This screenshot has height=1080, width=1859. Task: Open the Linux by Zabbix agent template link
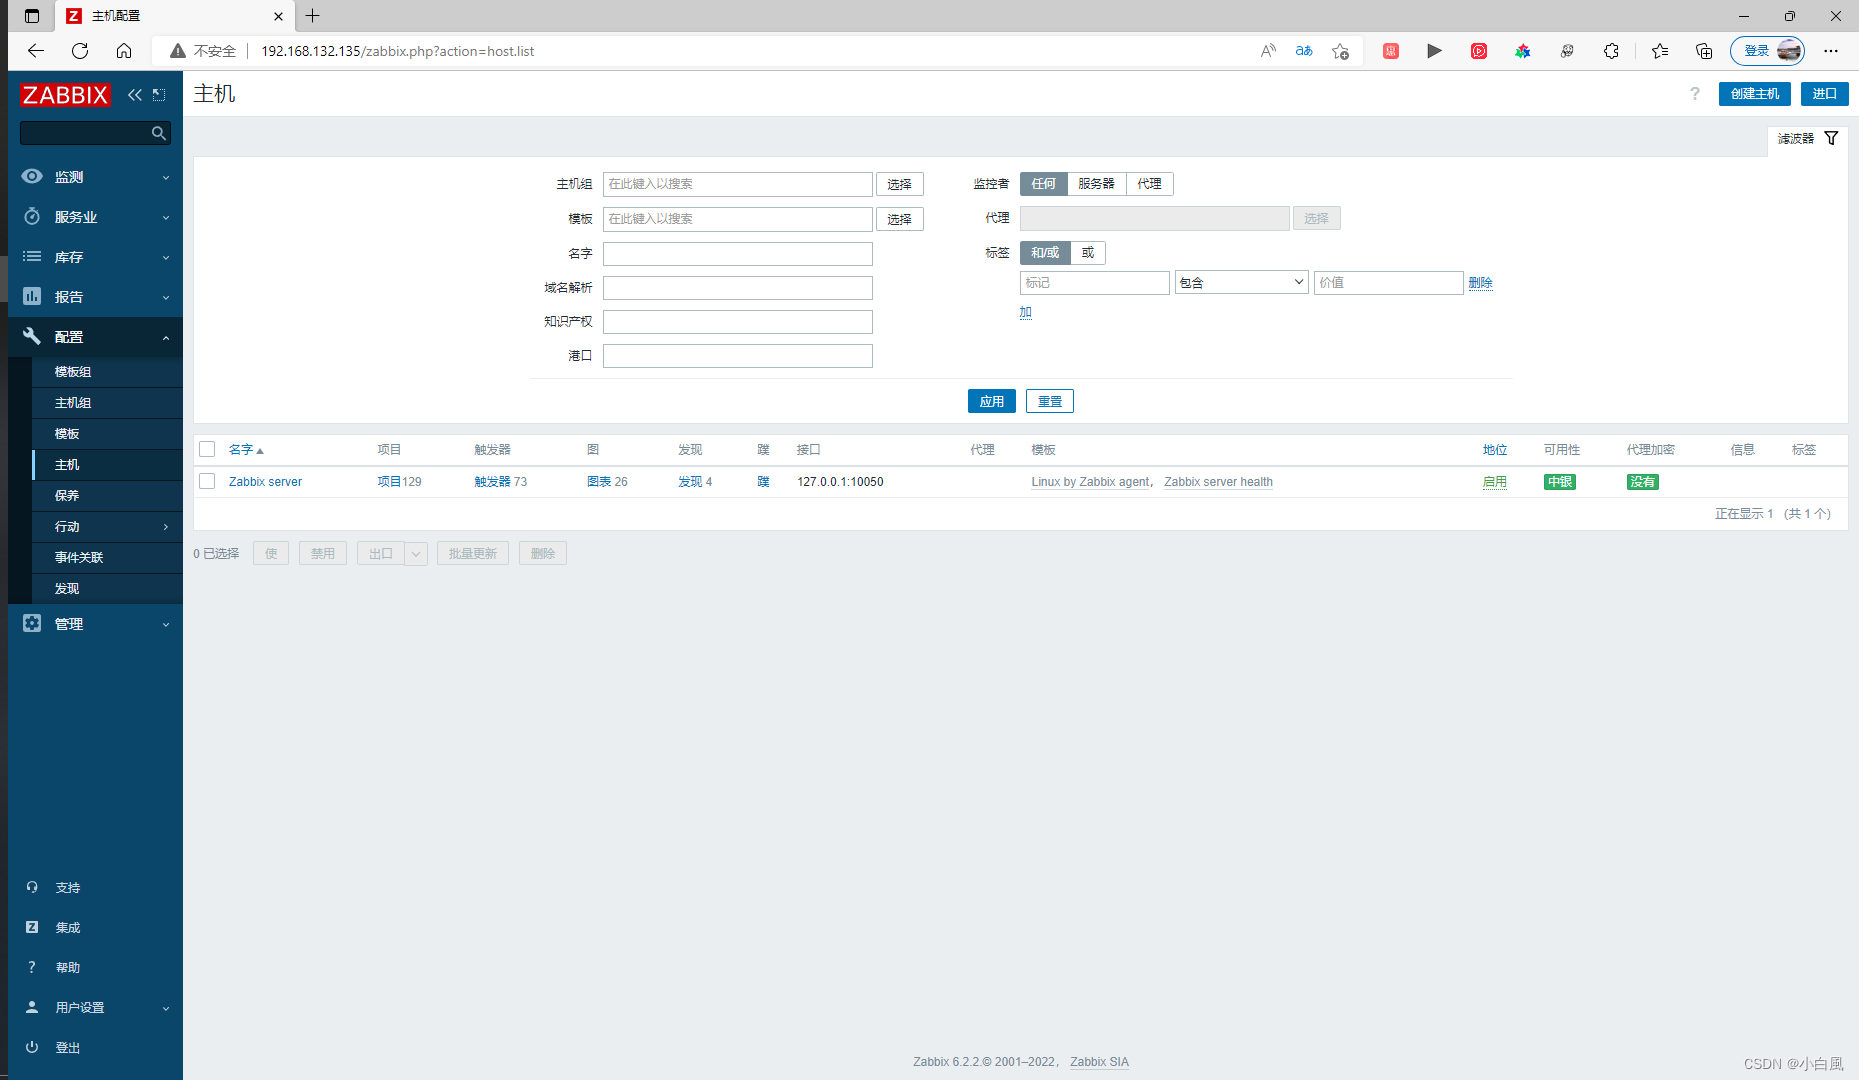tap(1091, 482)
